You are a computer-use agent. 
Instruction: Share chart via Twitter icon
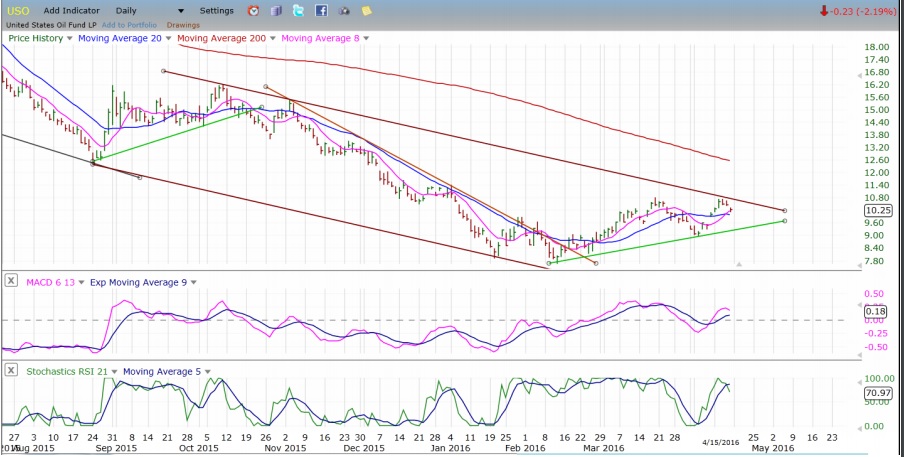298,11
